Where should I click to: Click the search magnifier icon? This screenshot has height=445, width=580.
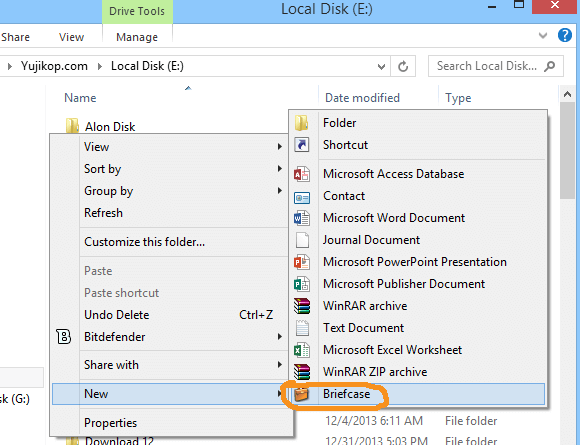[x=550, y=66]
